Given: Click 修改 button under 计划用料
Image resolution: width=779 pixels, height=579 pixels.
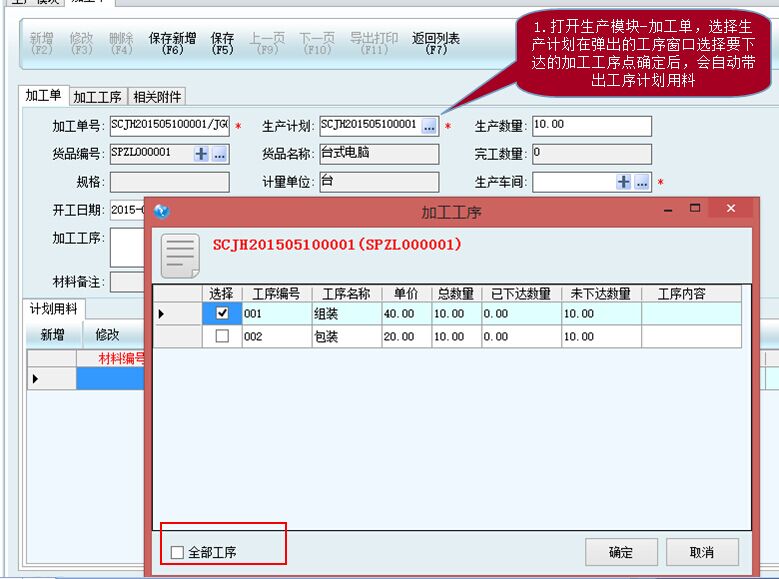Looking at the screenshot, I should (x=107, y=334).
